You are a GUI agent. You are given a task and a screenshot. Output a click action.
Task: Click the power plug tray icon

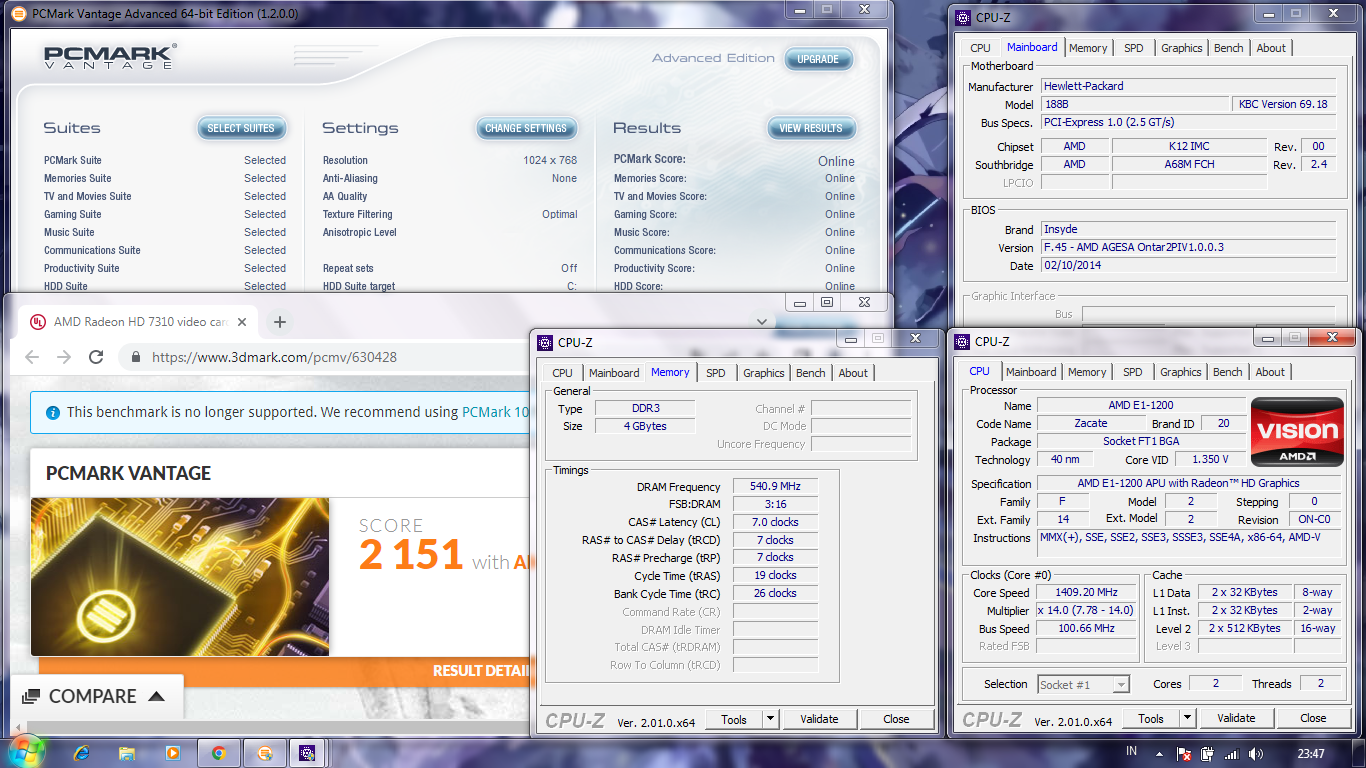click(1208, 754)
